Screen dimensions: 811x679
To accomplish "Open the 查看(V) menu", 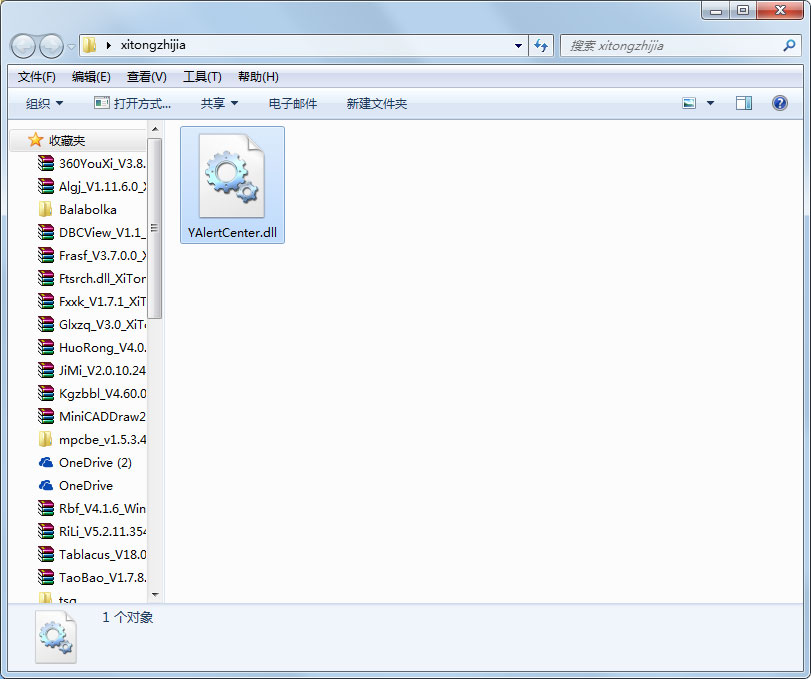I will (147, 77).
